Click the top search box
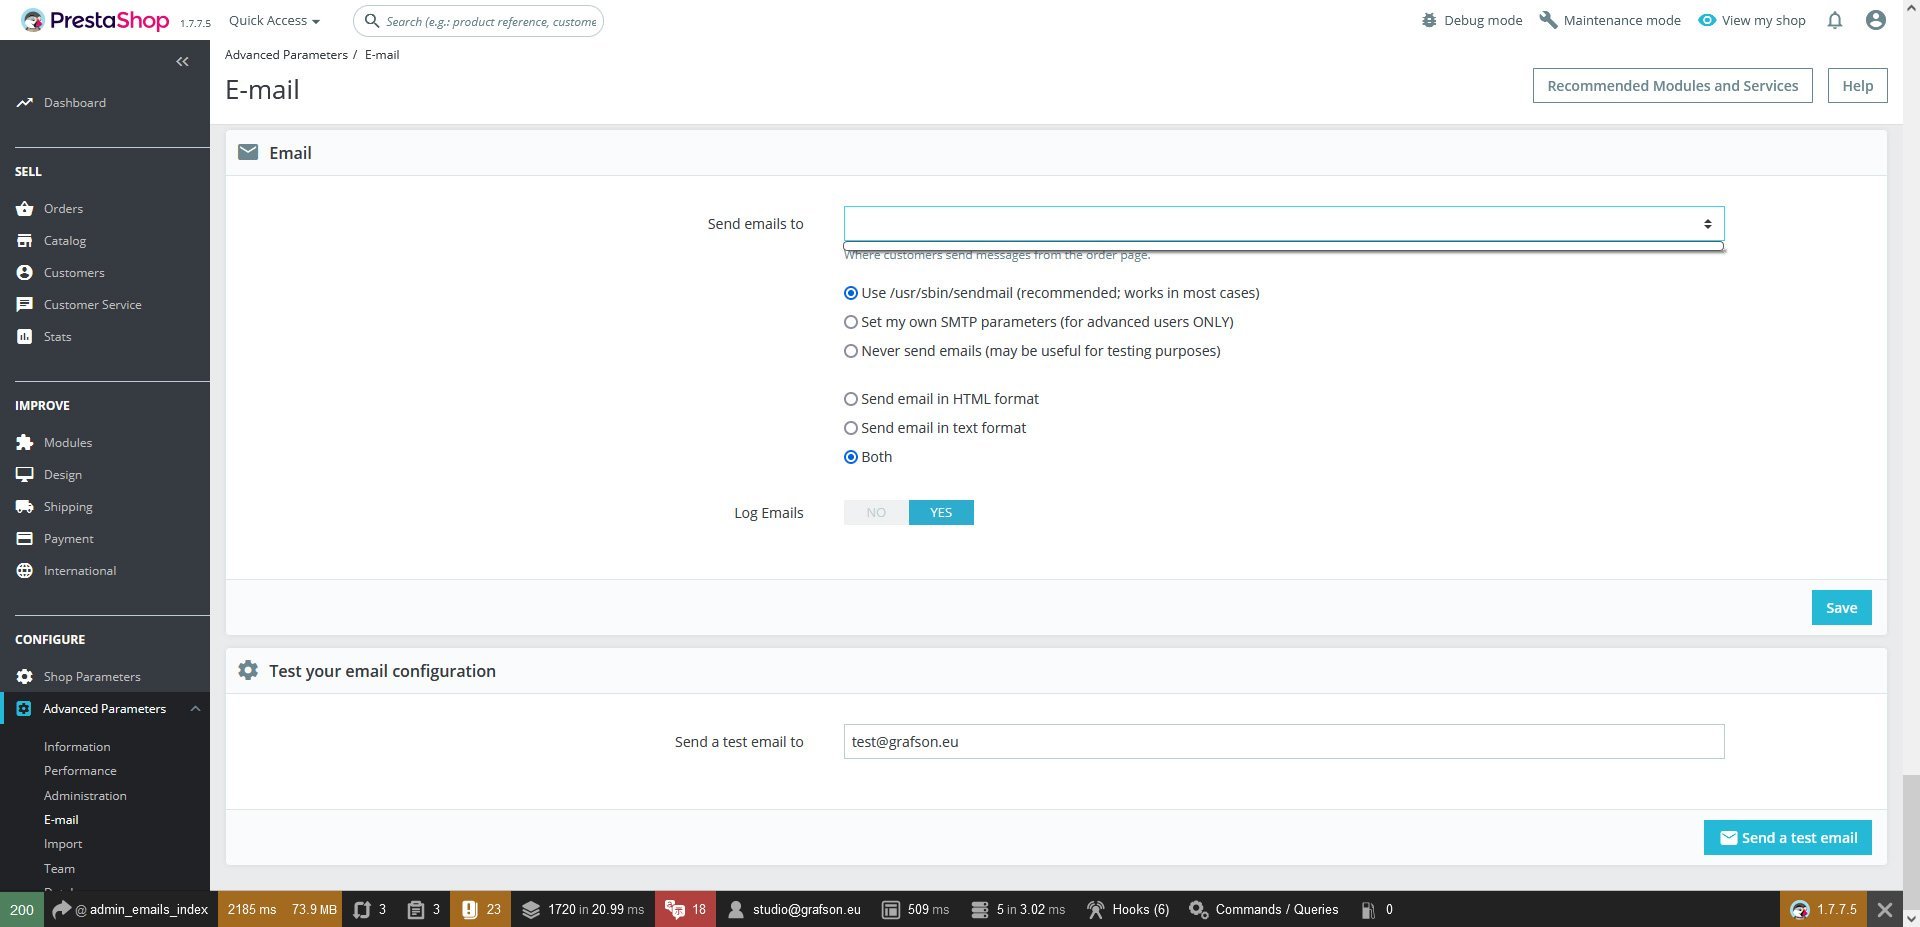1920x927 pixels. point(479,21)
